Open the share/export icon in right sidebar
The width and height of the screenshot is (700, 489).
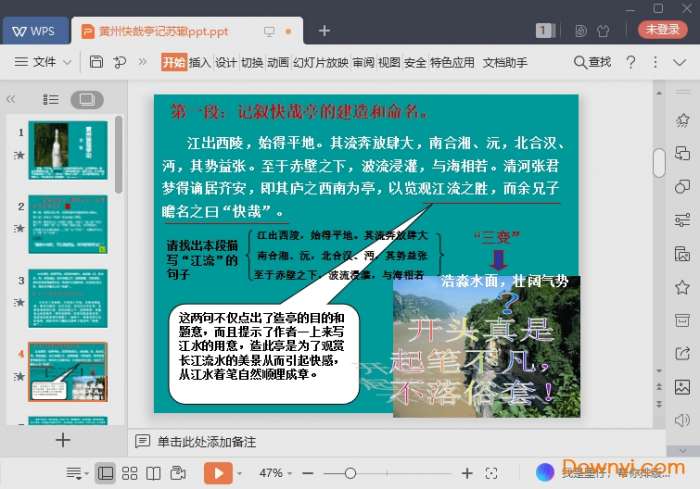click(682, 353)
